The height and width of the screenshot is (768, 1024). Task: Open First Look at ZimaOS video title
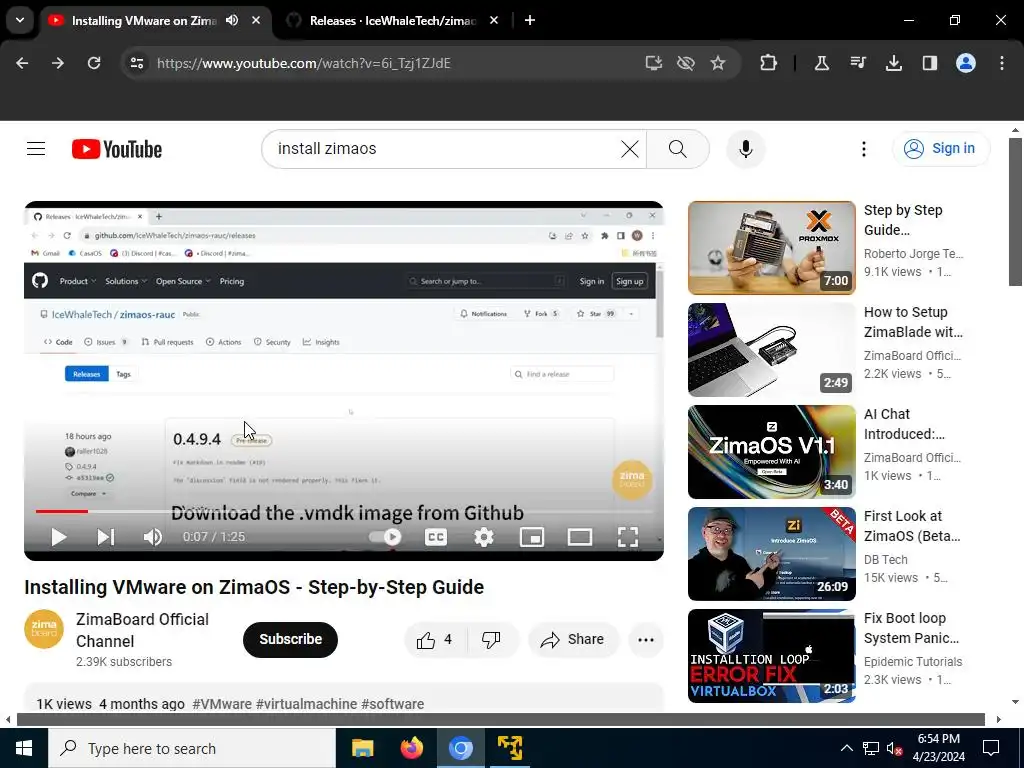click(912, 526)
